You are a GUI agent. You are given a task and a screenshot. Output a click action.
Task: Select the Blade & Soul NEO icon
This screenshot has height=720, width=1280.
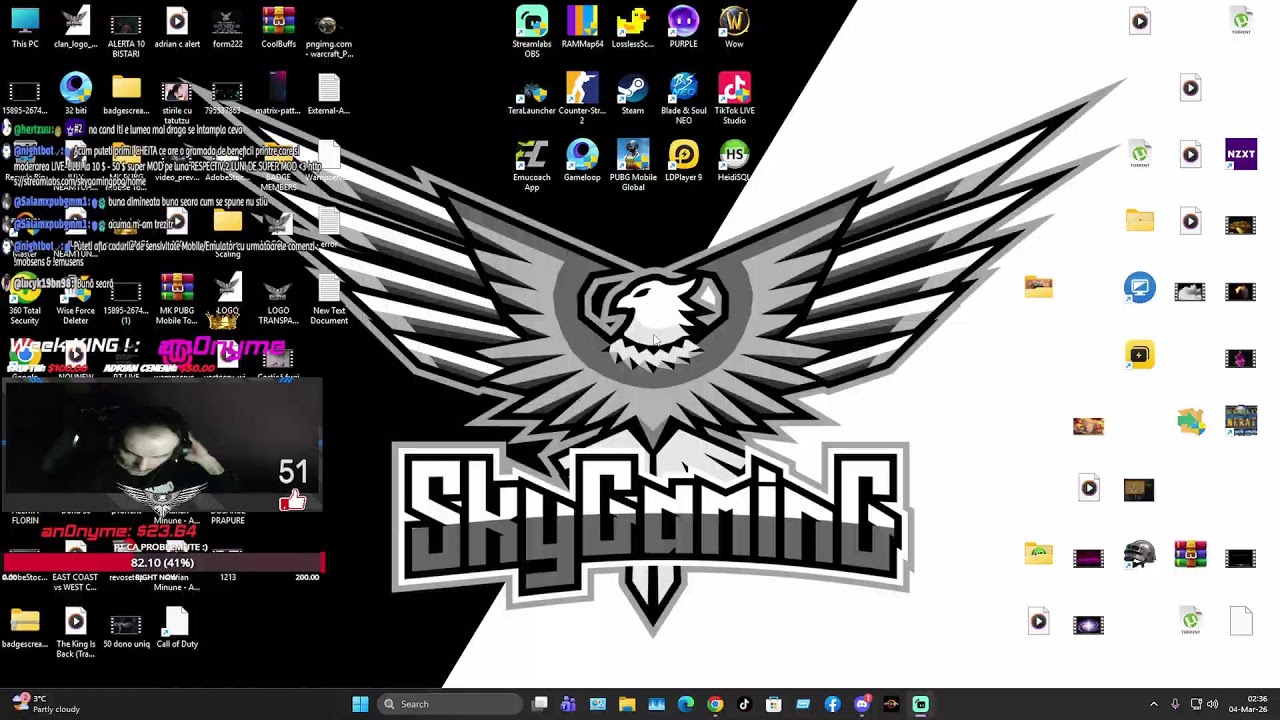click(x=683, y=99)
